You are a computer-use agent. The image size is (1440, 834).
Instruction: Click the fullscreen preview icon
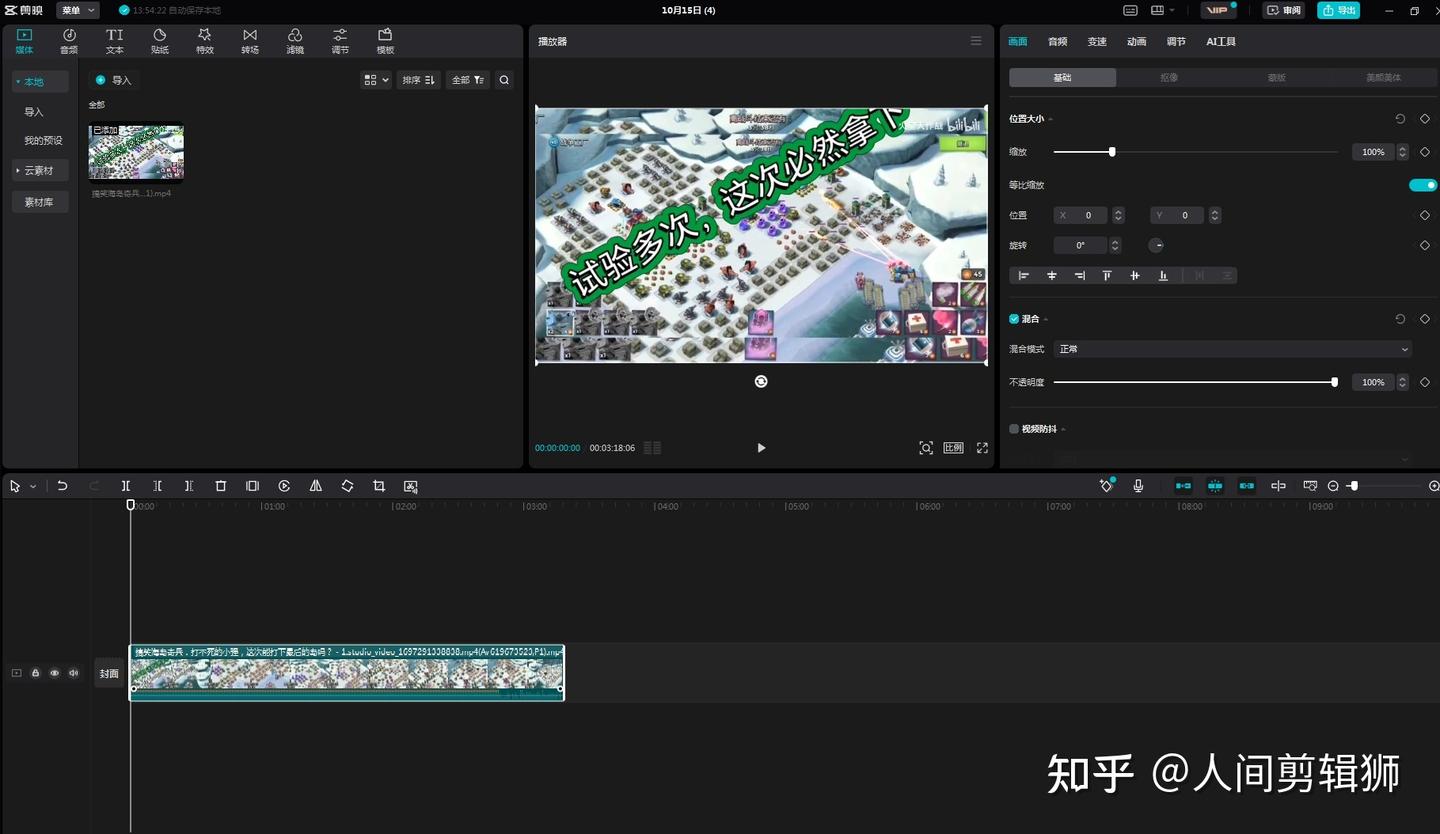pyautogui.click(x=982, y=448)
